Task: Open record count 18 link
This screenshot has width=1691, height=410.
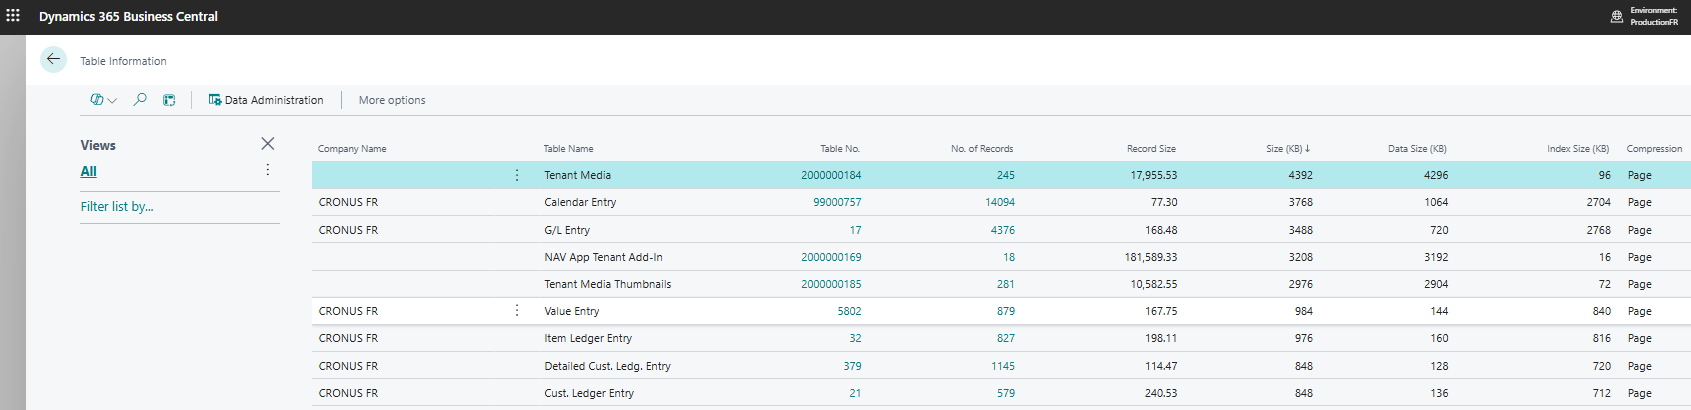Action: point(1009,257)
